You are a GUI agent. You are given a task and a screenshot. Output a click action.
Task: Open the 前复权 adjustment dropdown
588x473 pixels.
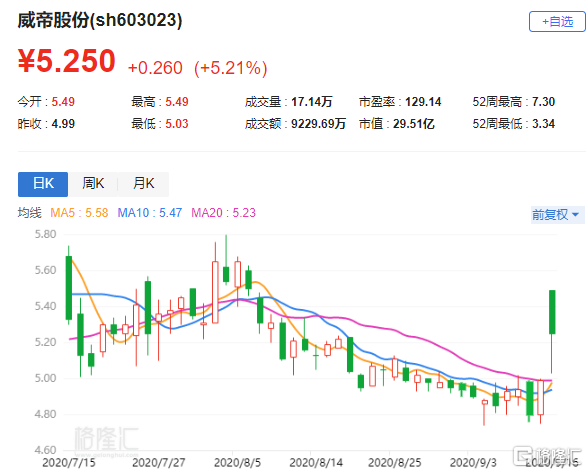(557, 215)
